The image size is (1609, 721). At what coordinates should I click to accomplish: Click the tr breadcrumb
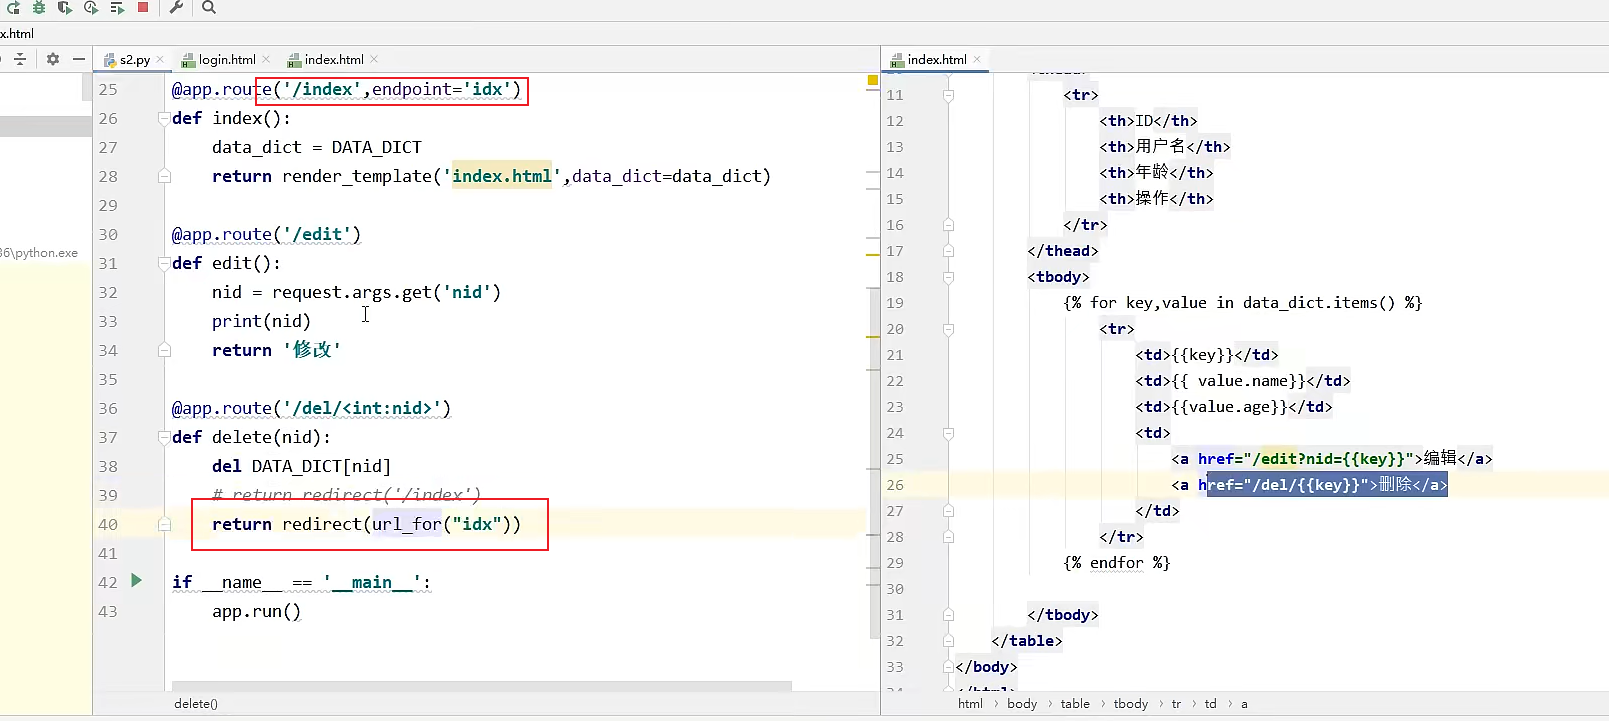pyautogui.click(x=1176, y=704)
